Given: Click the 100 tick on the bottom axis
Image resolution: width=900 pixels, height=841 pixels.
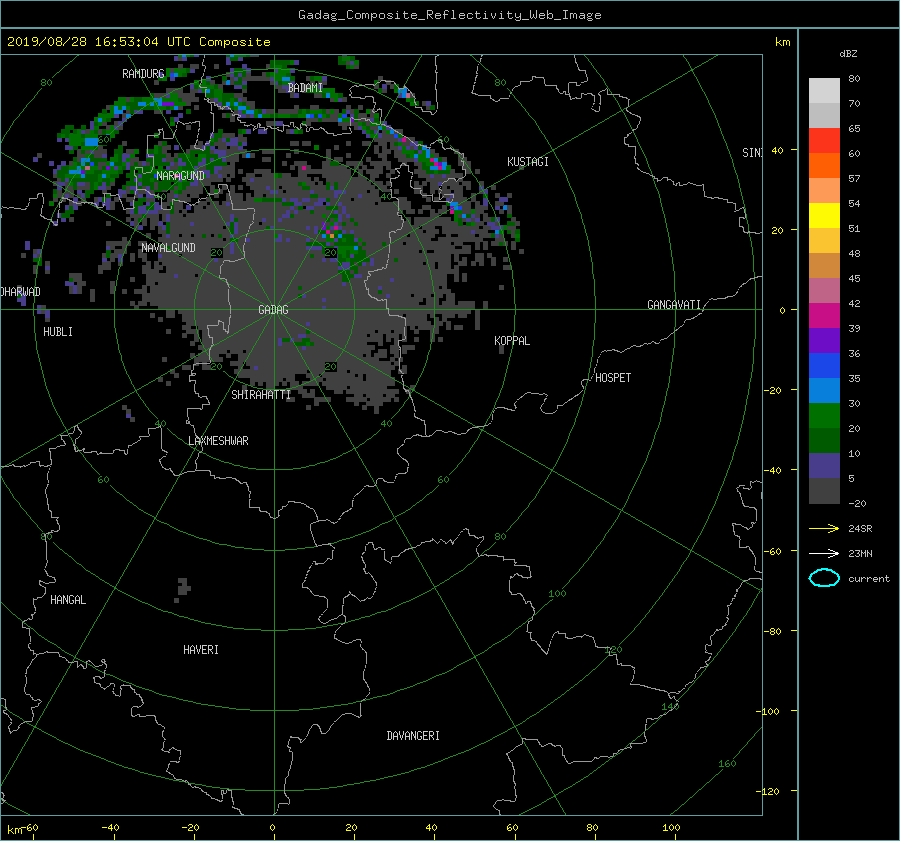Looking at the screenshot, I should (671, 828).
